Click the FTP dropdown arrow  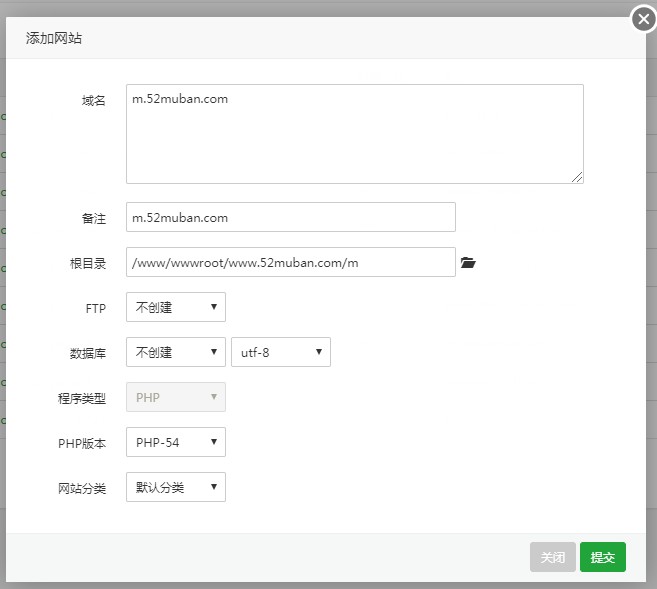pyautogui.click(x=214, y=307)
